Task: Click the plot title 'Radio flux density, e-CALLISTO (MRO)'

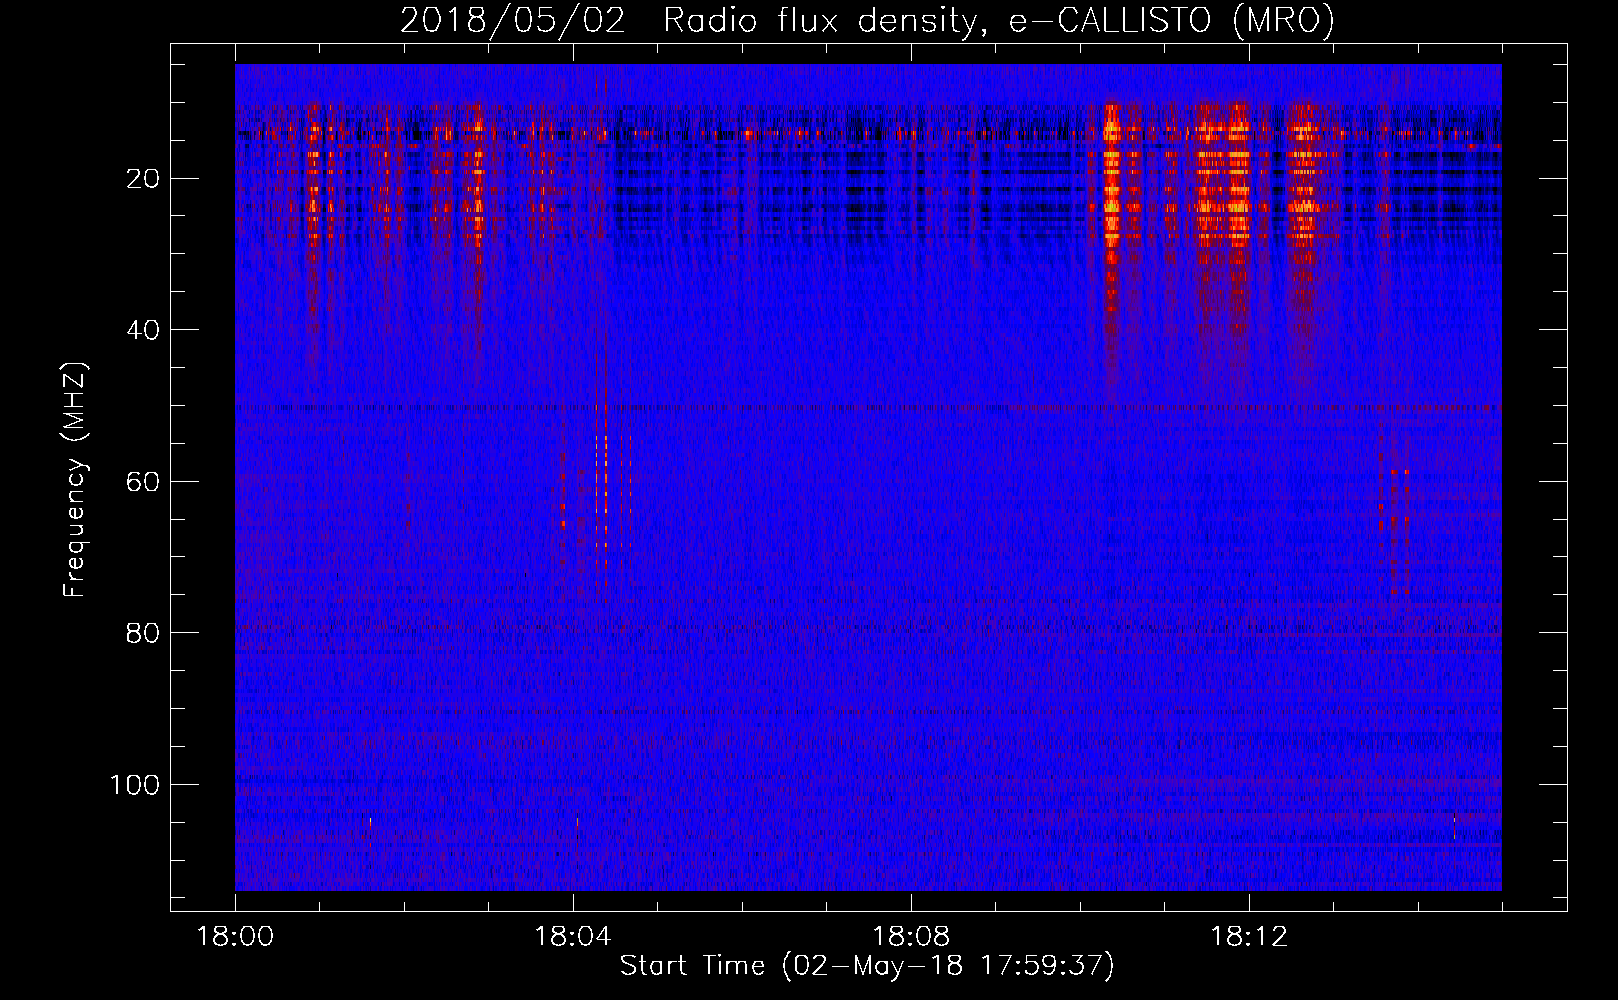Action: click(999, 20)
